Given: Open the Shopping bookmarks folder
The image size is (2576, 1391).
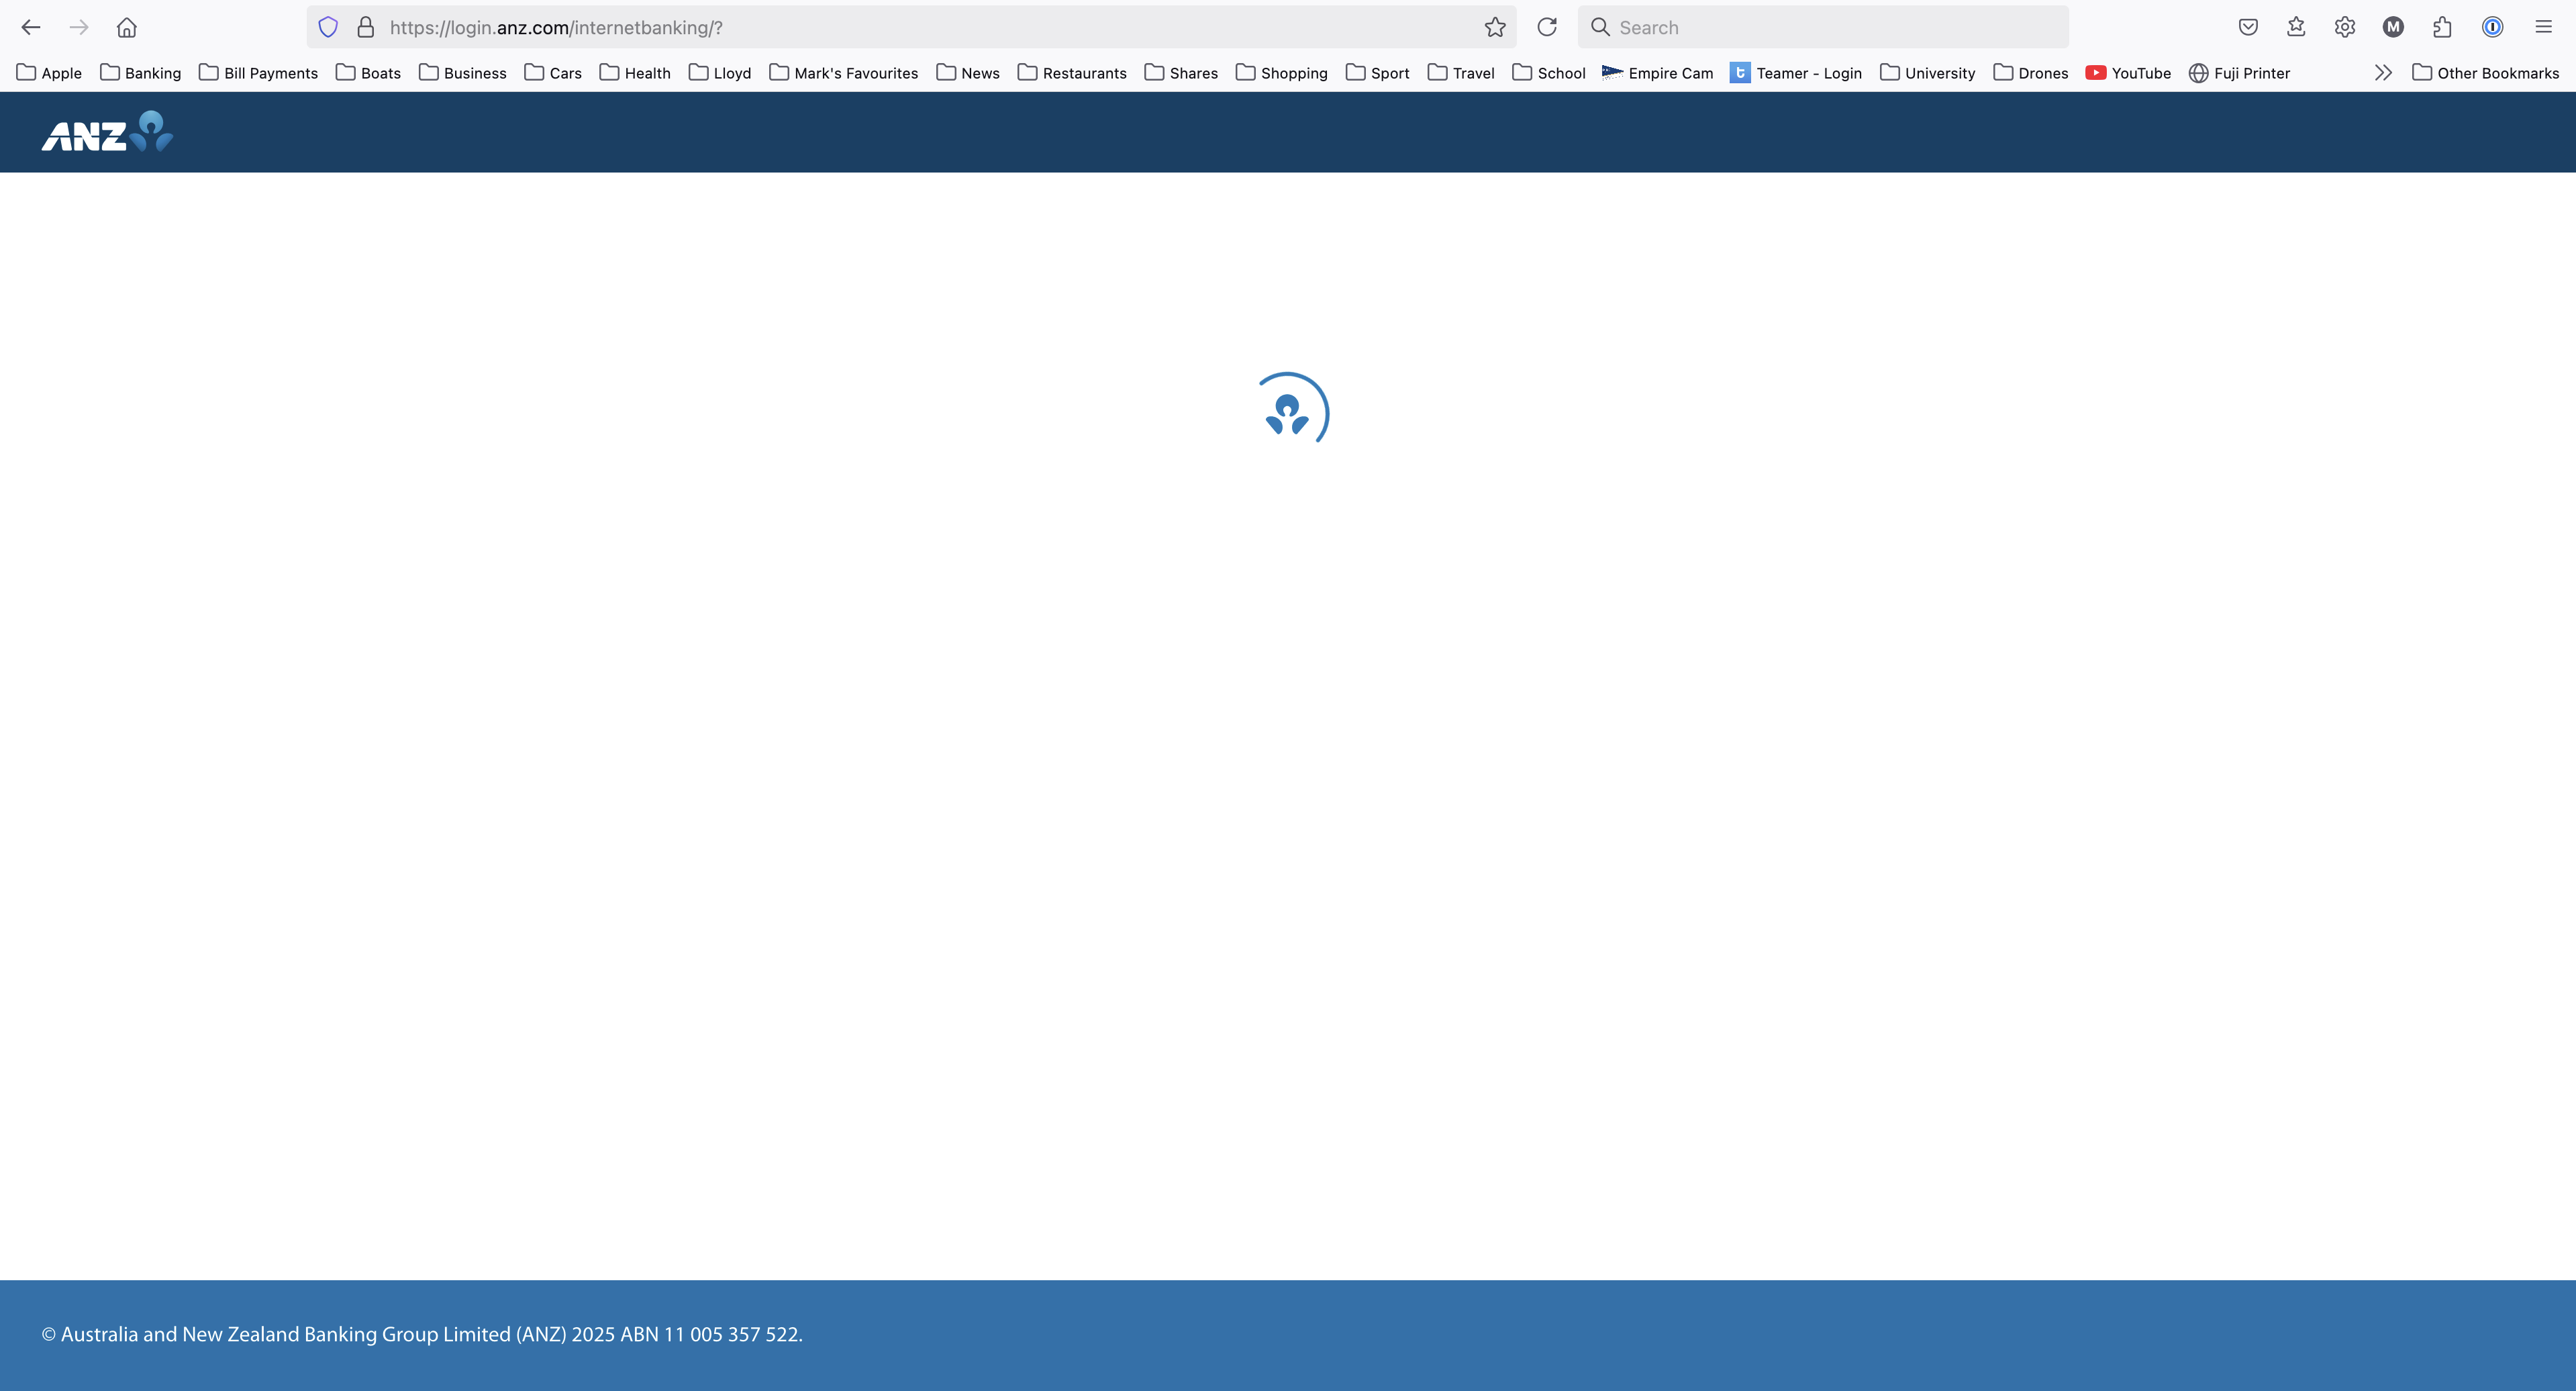Looking at the screenshot, I should coord(1282,73).
